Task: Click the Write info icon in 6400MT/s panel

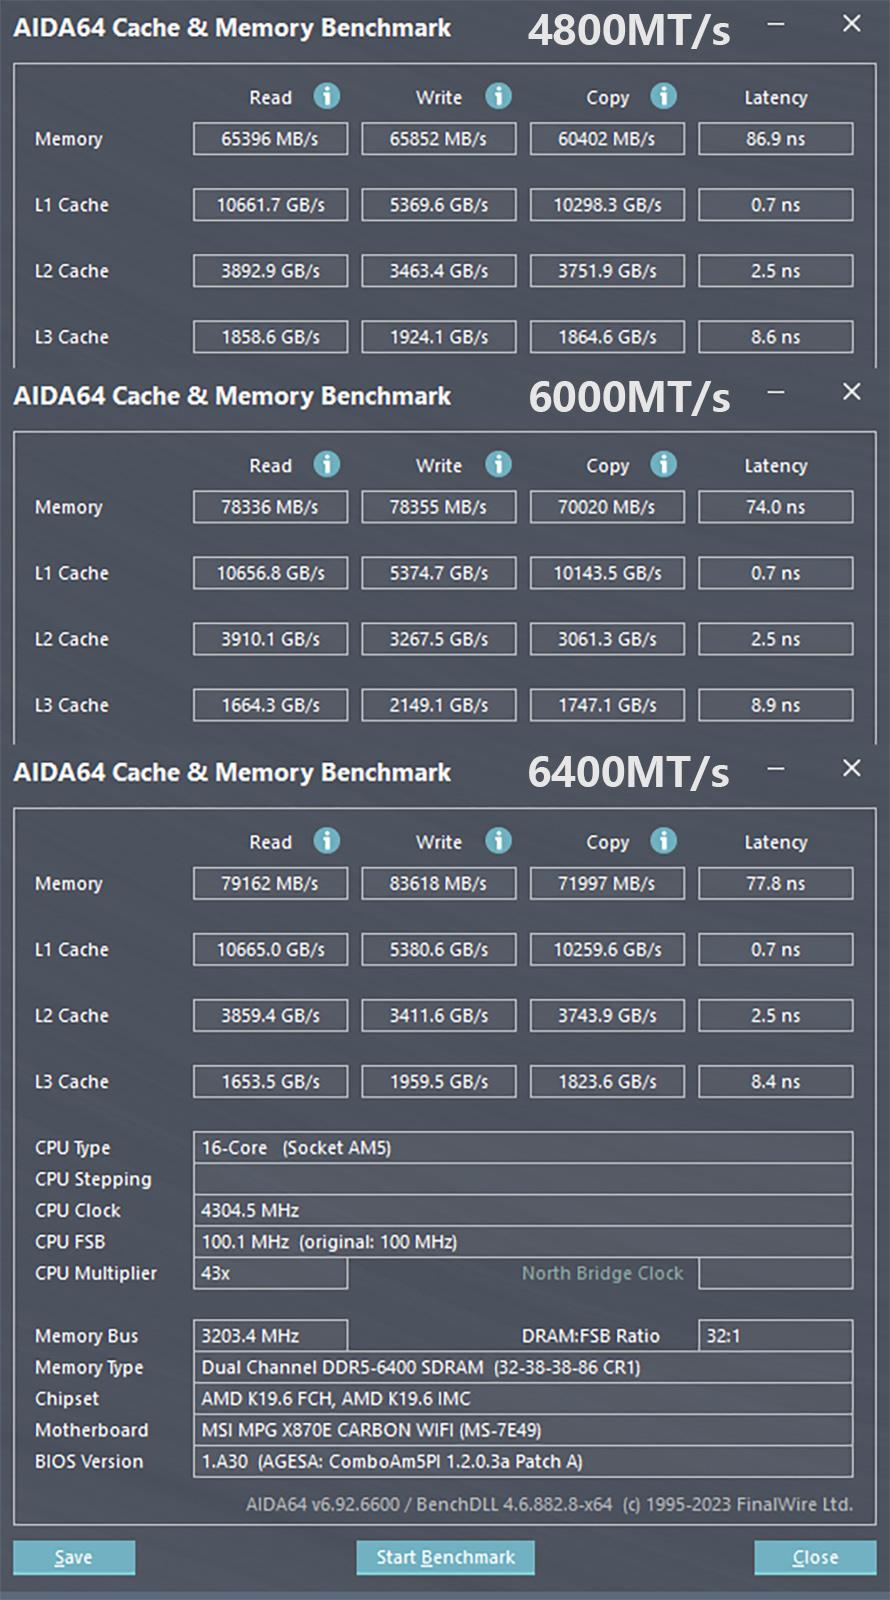Action: click(x=499, y=841)
